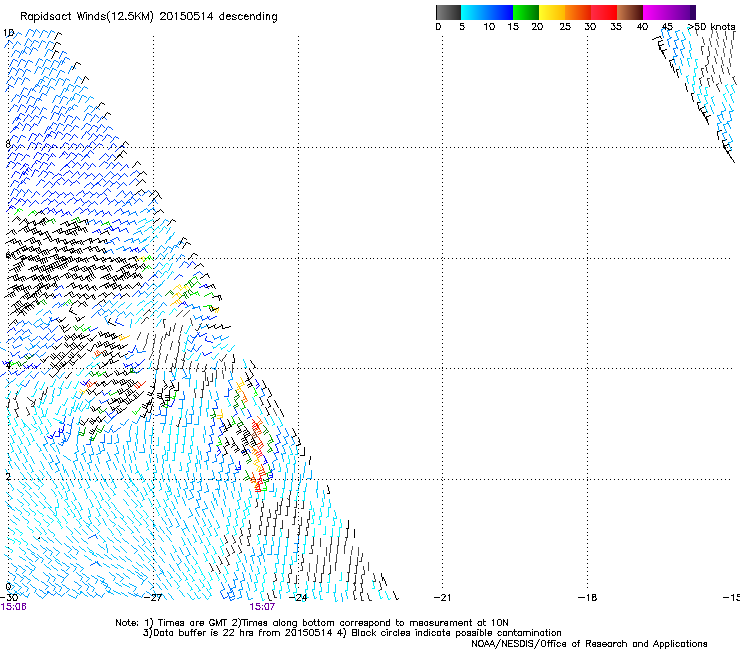Click the '-18' longitude axis label
Image resolution: width=740 pixels, height=650 pixels.
click(x=588, y=598)
